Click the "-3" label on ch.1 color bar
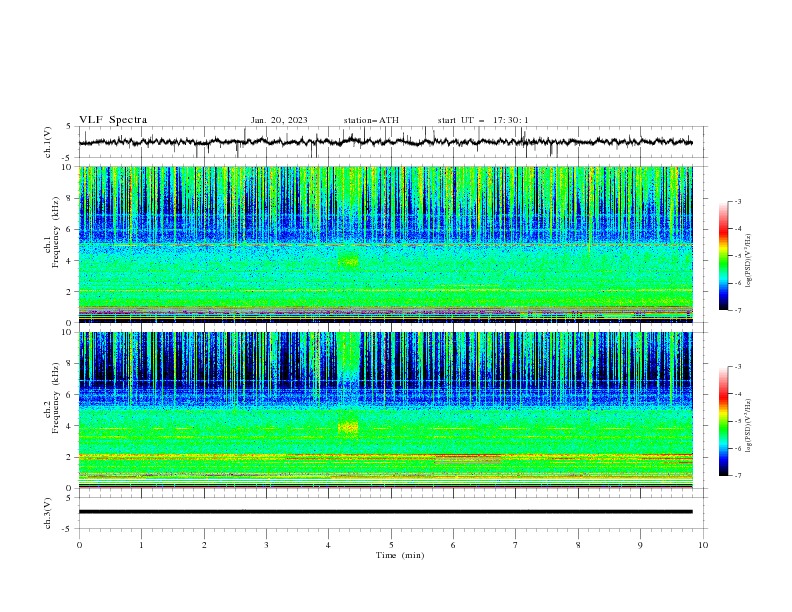792x612 pixels. click(x=738, y=201)
